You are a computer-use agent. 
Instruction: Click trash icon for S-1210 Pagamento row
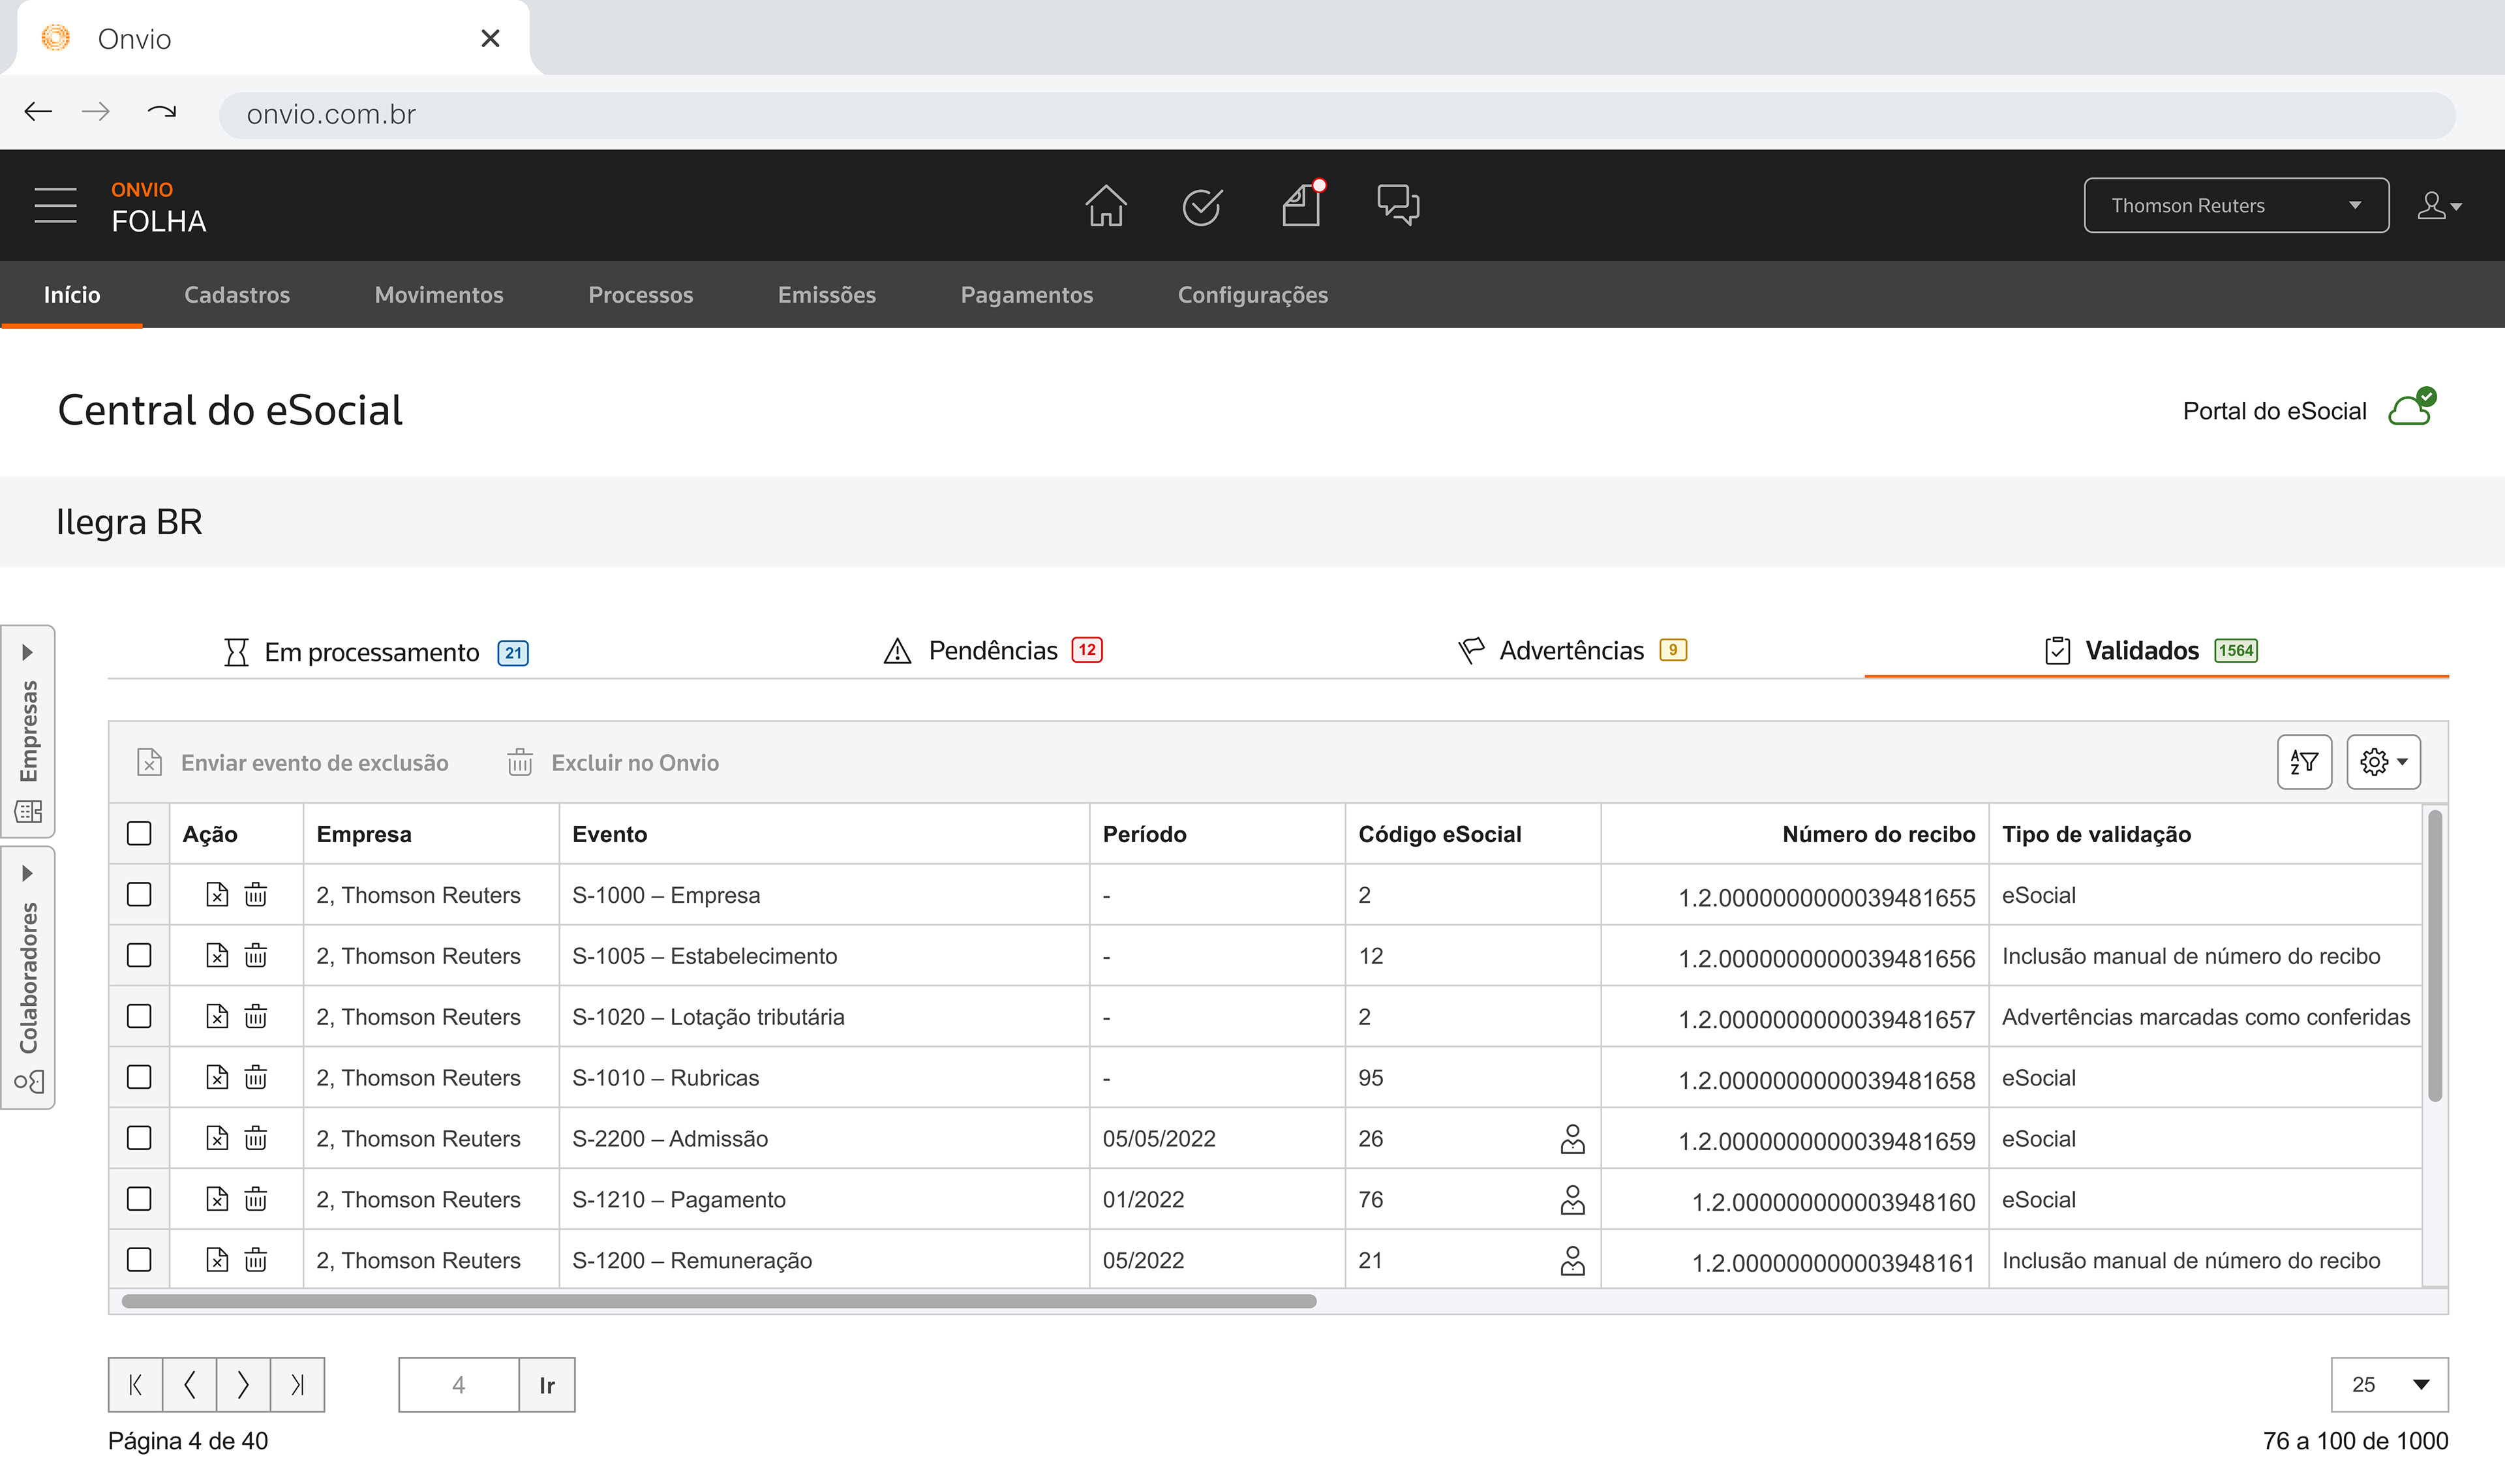tap(256, 1199)
